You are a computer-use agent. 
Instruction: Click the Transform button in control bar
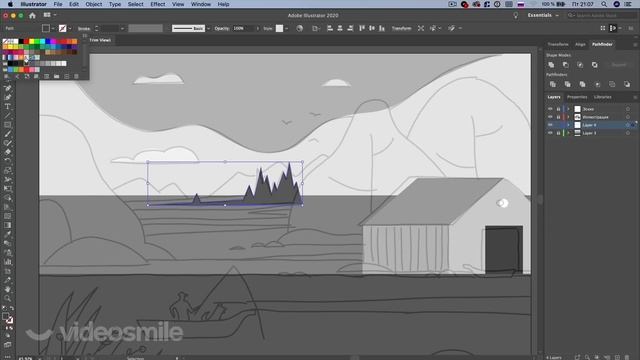(x=402, y=29)
